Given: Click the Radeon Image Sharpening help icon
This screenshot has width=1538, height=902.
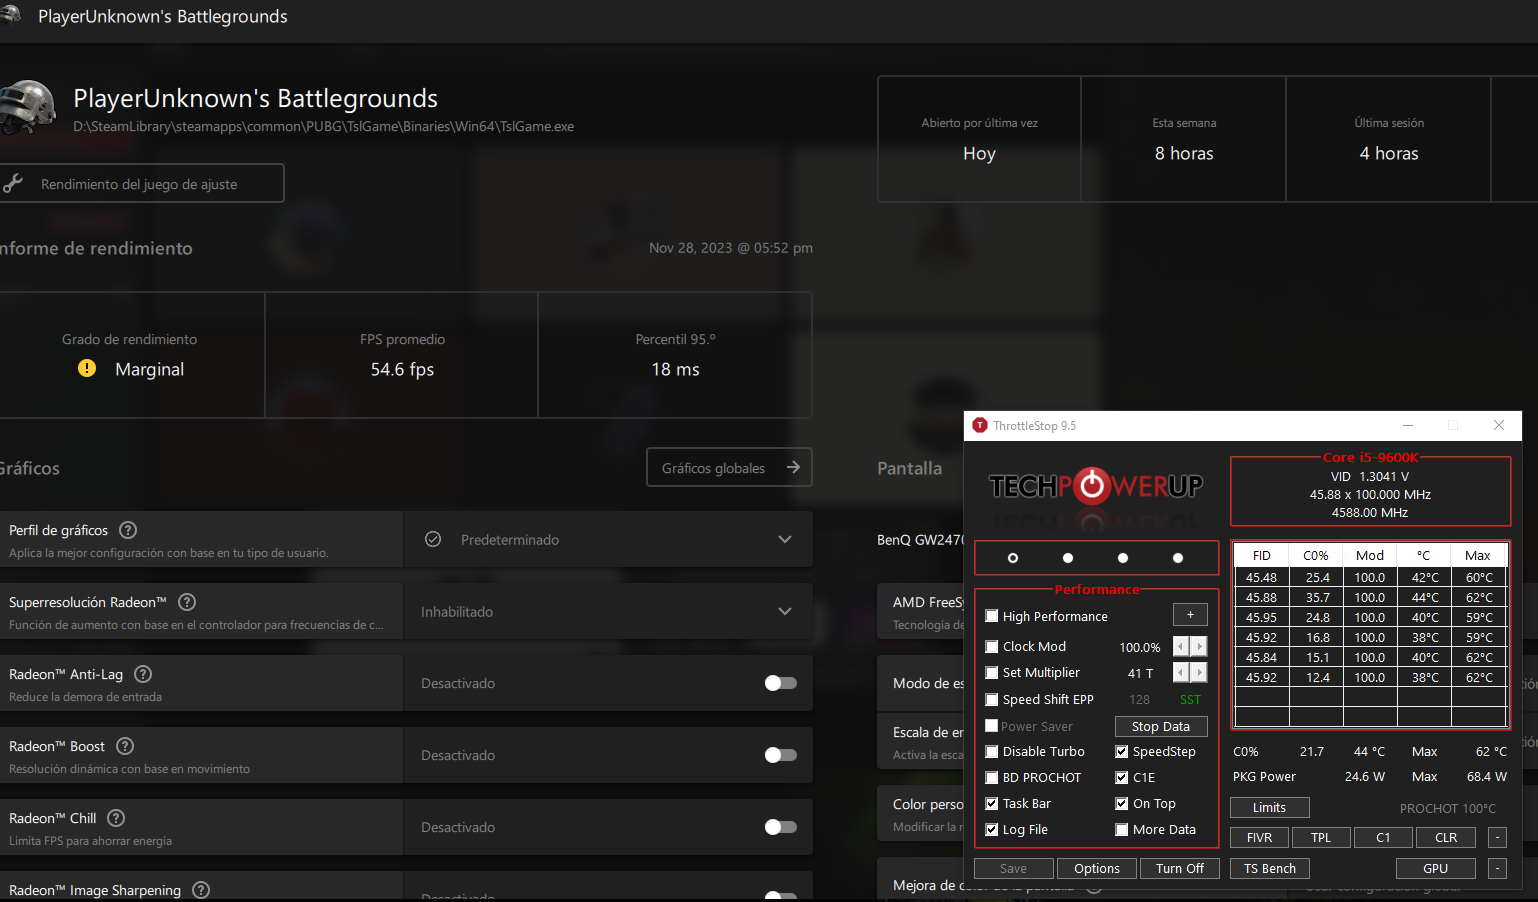Looking at the screenshot, I should coord(201,890).
